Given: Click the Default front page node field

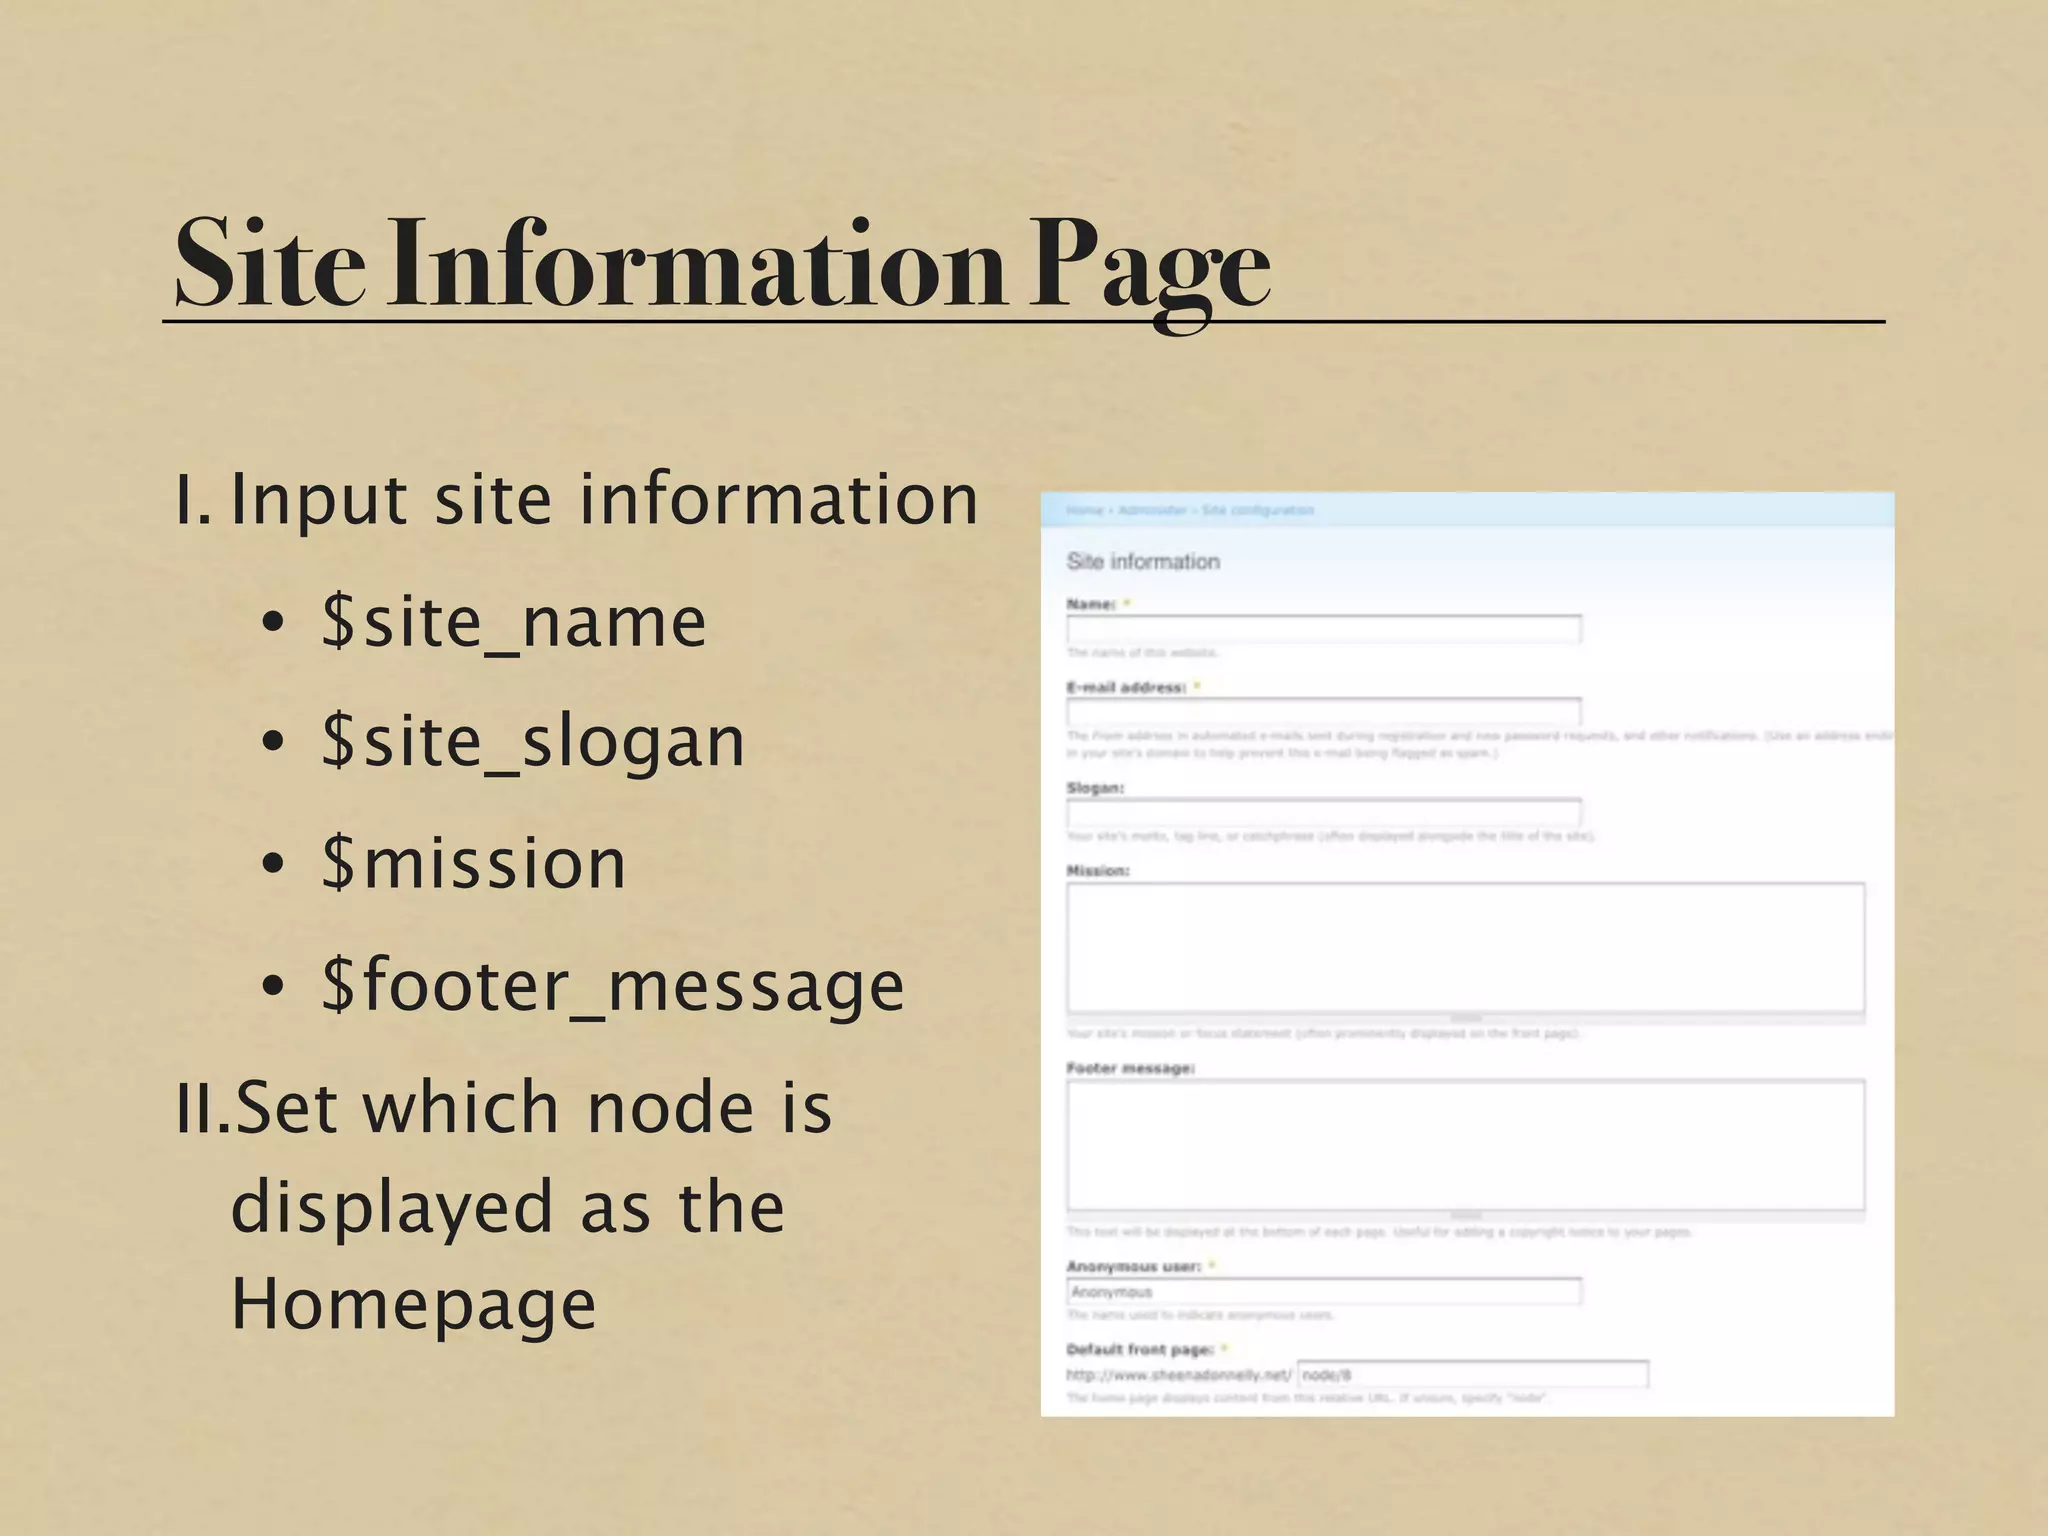Looking at the screenshot, I should coord(1472,1374).
